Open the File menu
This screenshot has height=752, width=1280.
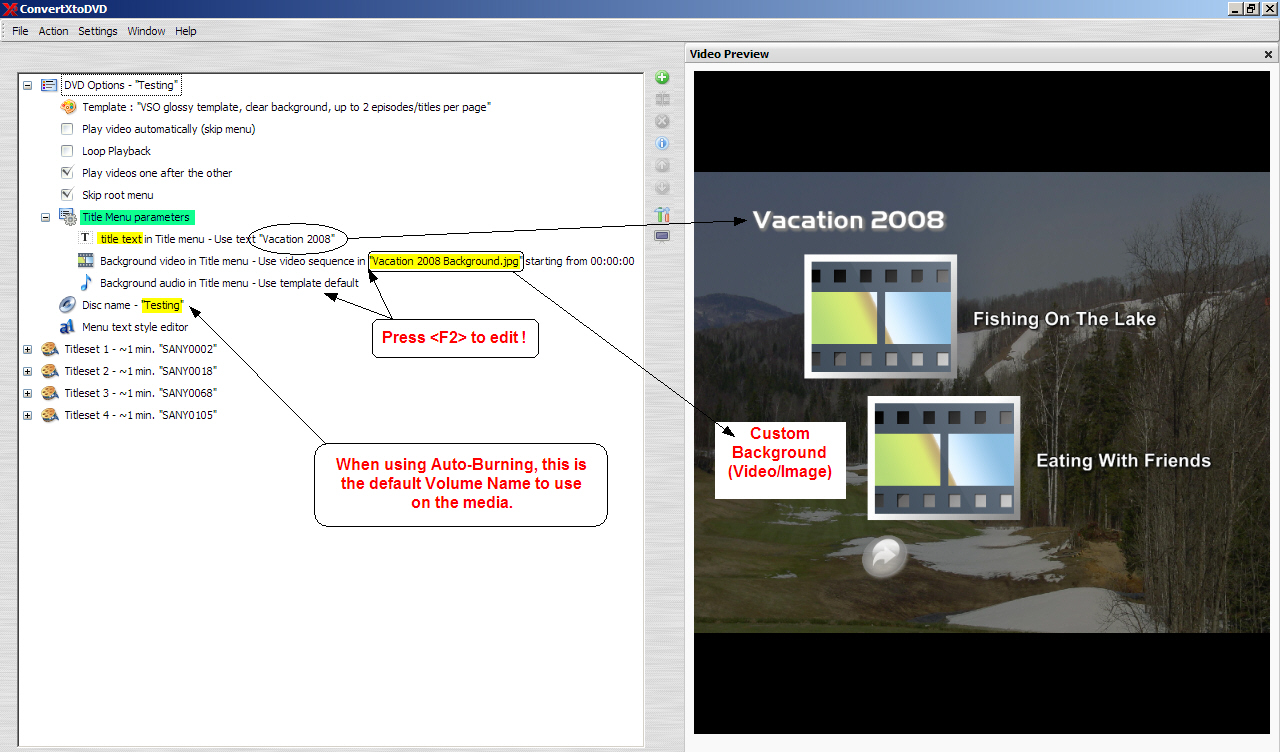tap(20, 31)
